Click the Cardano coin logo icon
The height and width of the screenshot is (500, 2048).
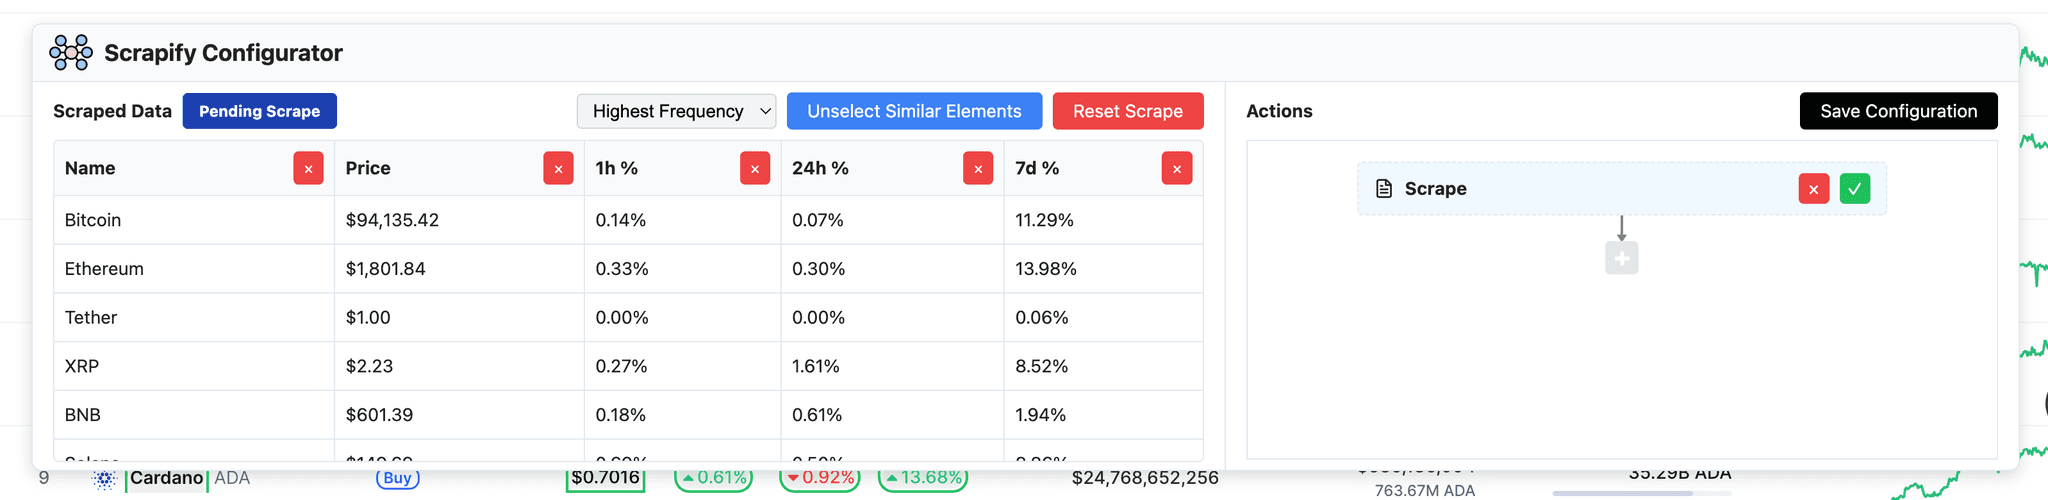(104, 479)
